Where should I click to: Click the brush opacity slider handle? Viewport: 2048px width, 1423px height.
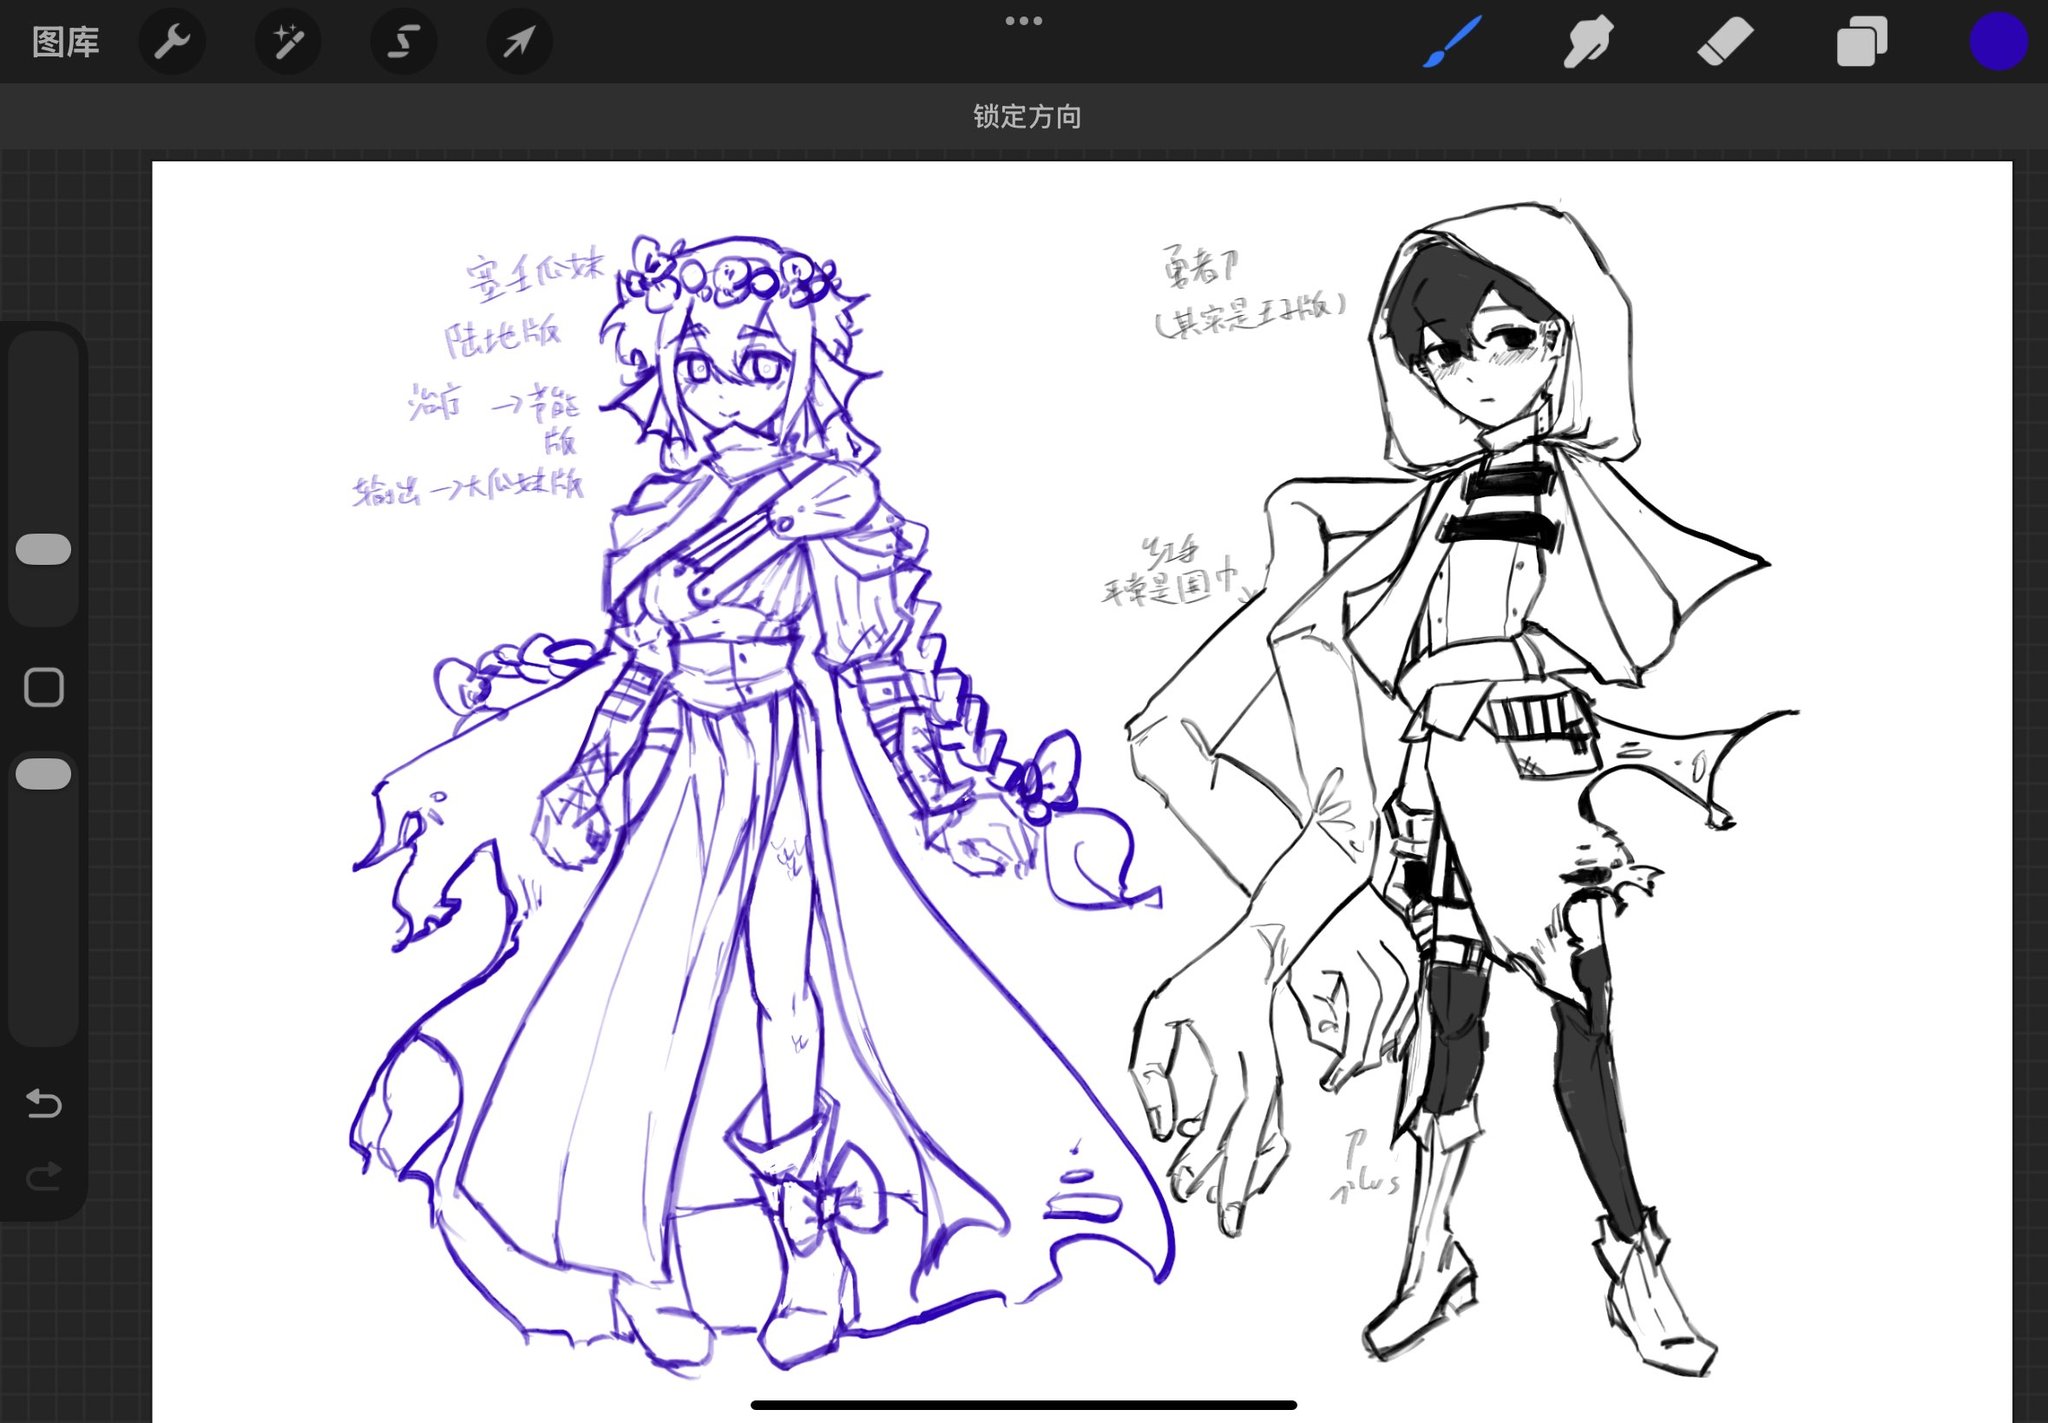coord(44,774)
